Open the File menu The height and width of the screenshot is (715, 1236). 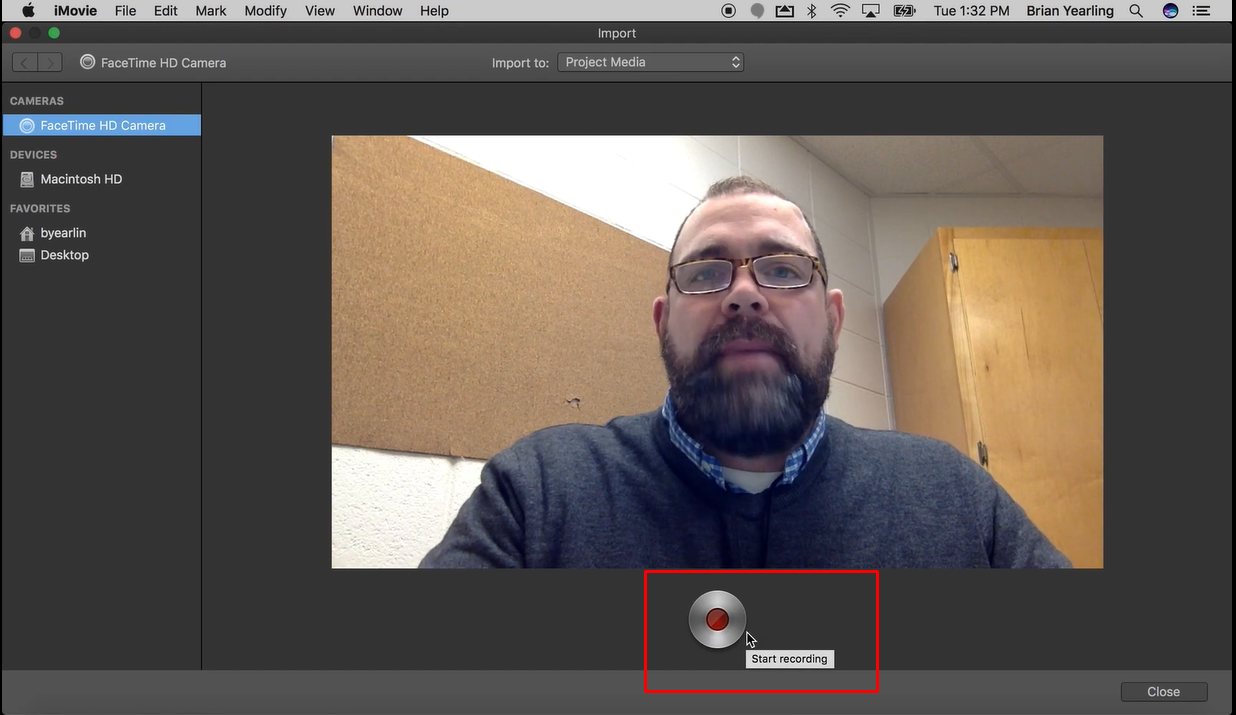point(125,11)
